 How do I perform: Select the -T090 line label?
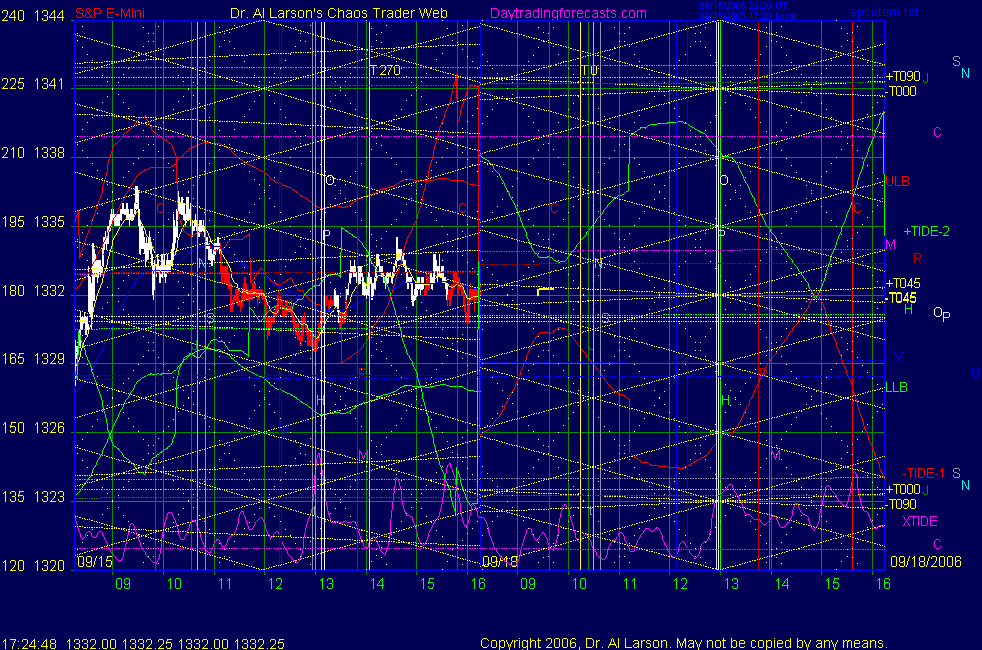pos(901,504)
